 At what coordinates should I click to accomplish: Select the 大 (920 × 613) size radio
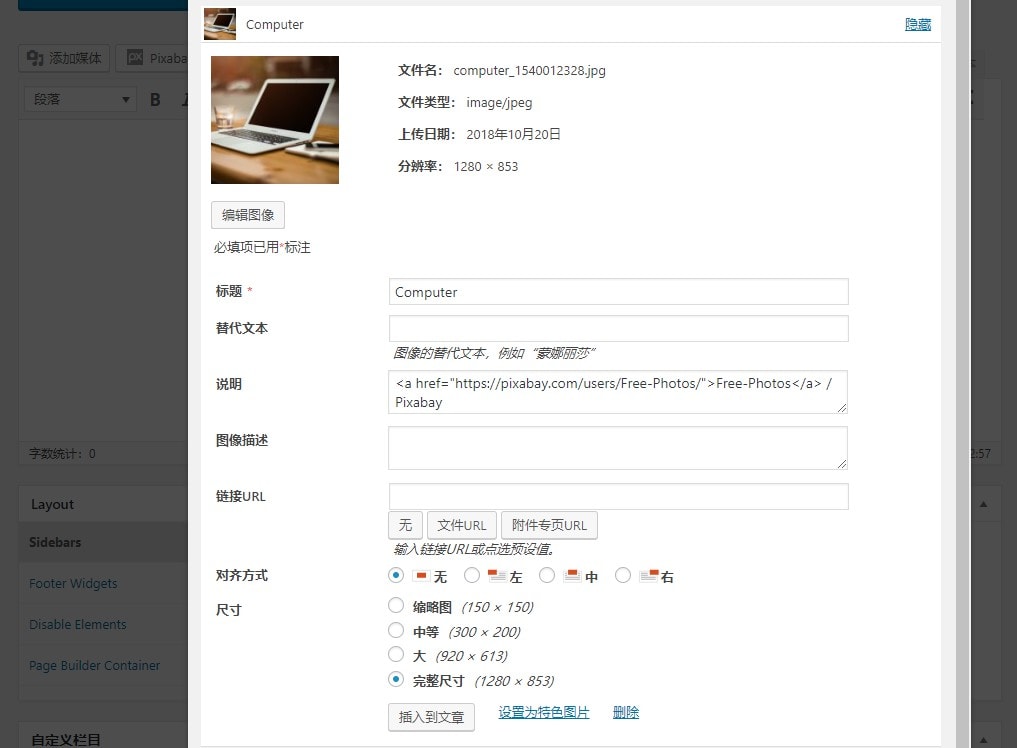coord(397,654)
